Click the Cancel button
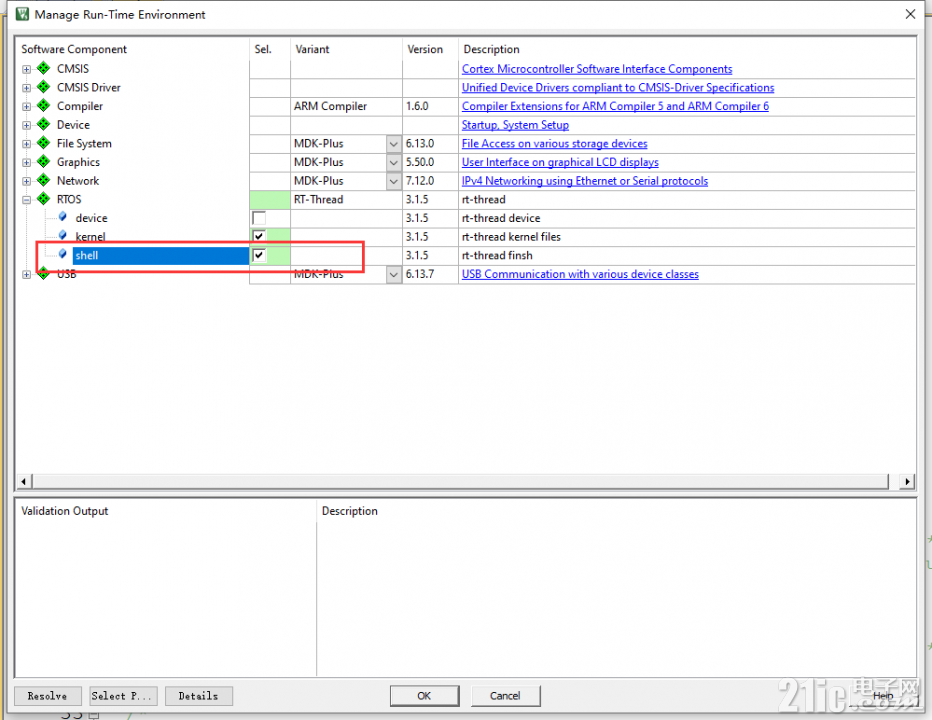The width and height of the screenshot is (932, 720). coord(505,696)
